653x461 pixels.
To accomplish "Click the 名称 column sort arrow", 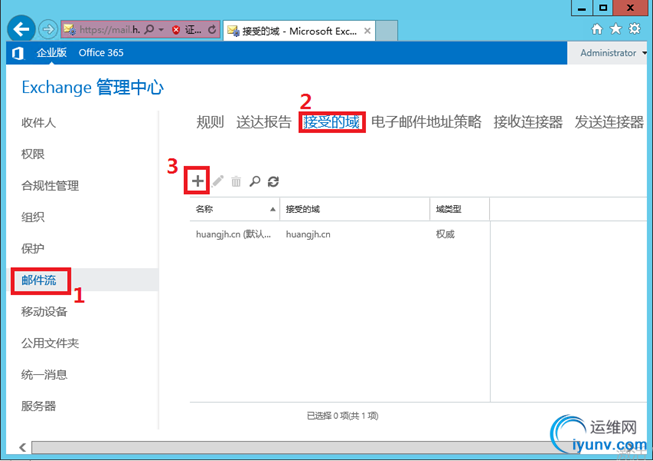I will pos(273,209).
